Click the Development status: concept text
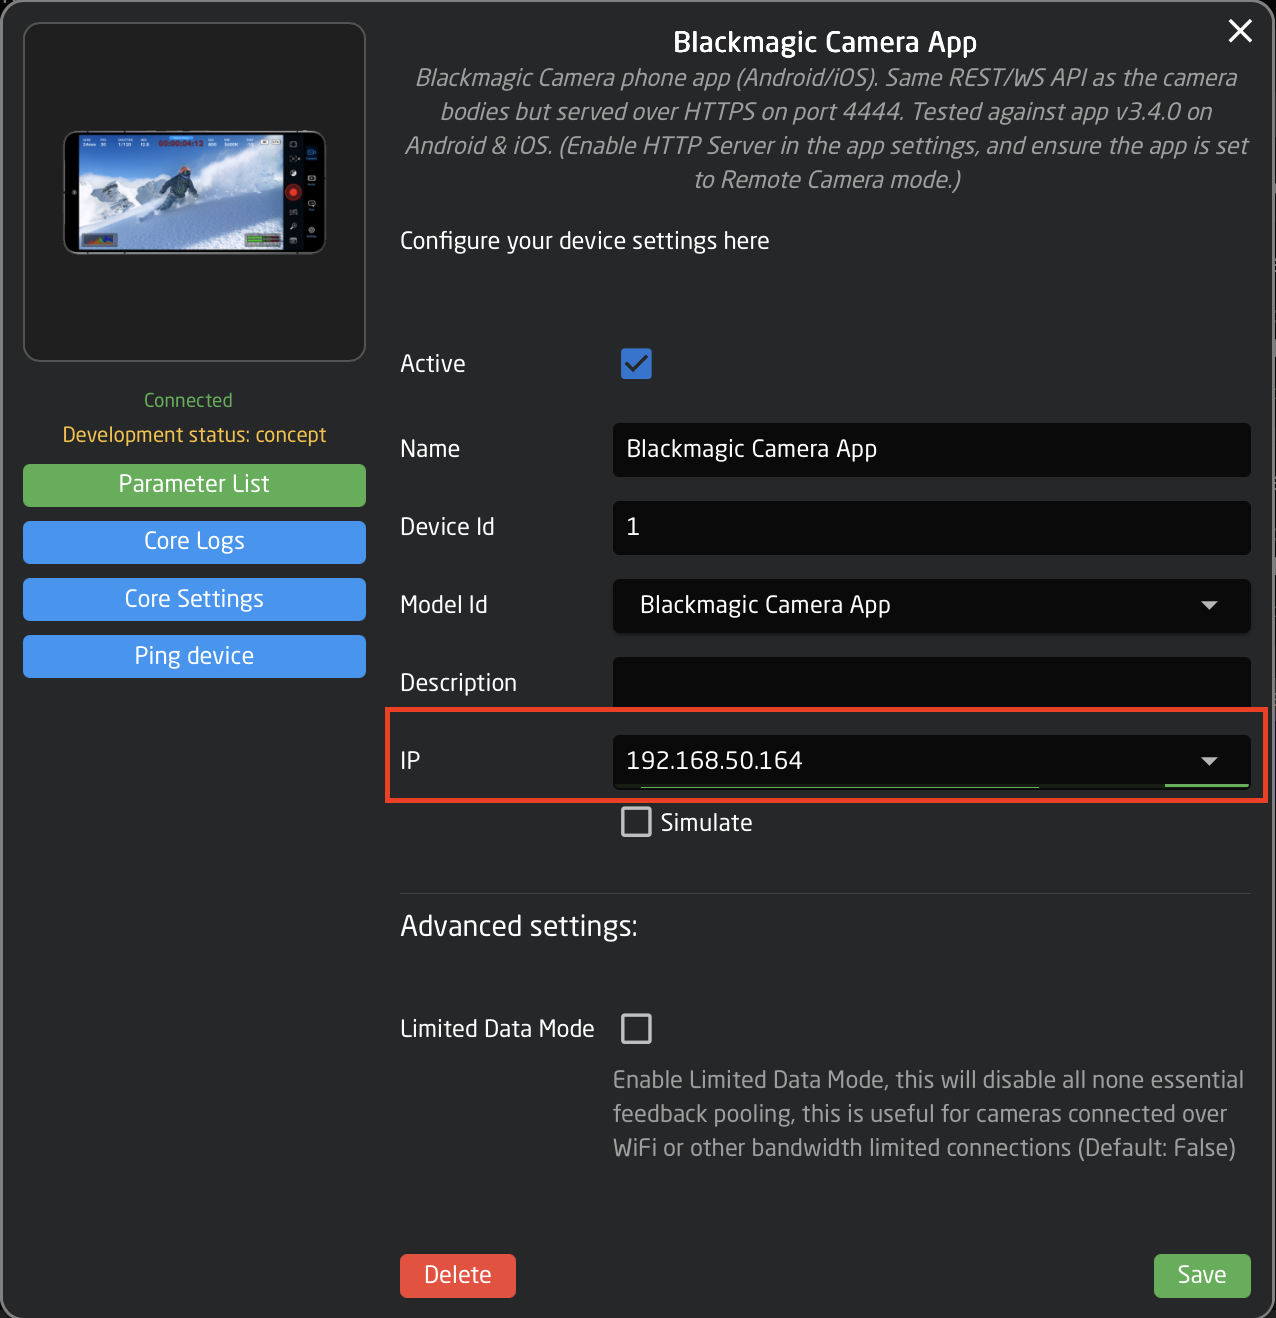 tap(194, 435)
